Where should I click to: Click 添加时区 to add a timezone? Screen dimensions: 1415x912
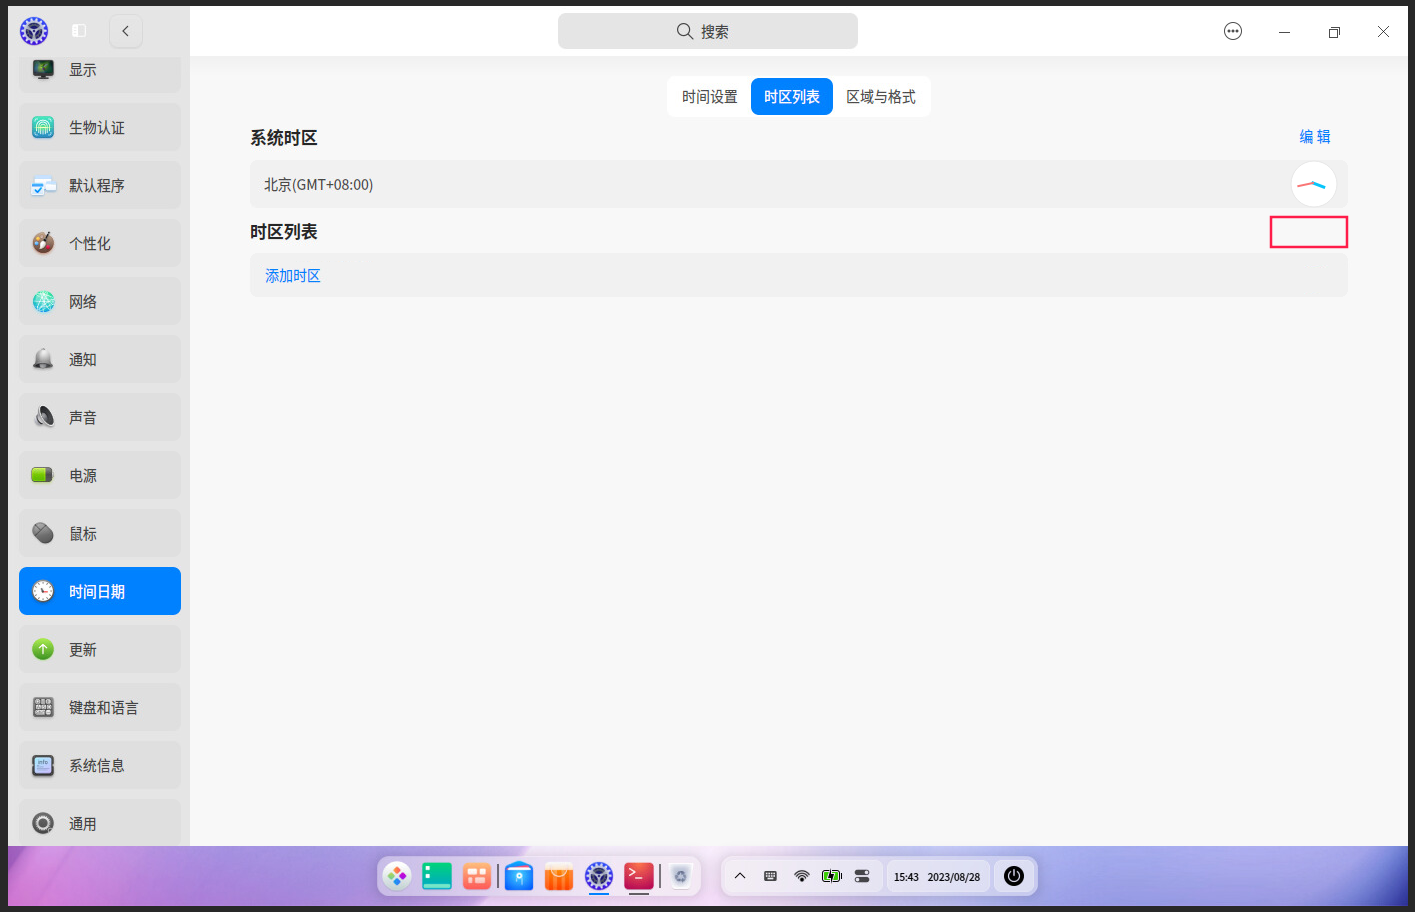click(x=292, y=275)
